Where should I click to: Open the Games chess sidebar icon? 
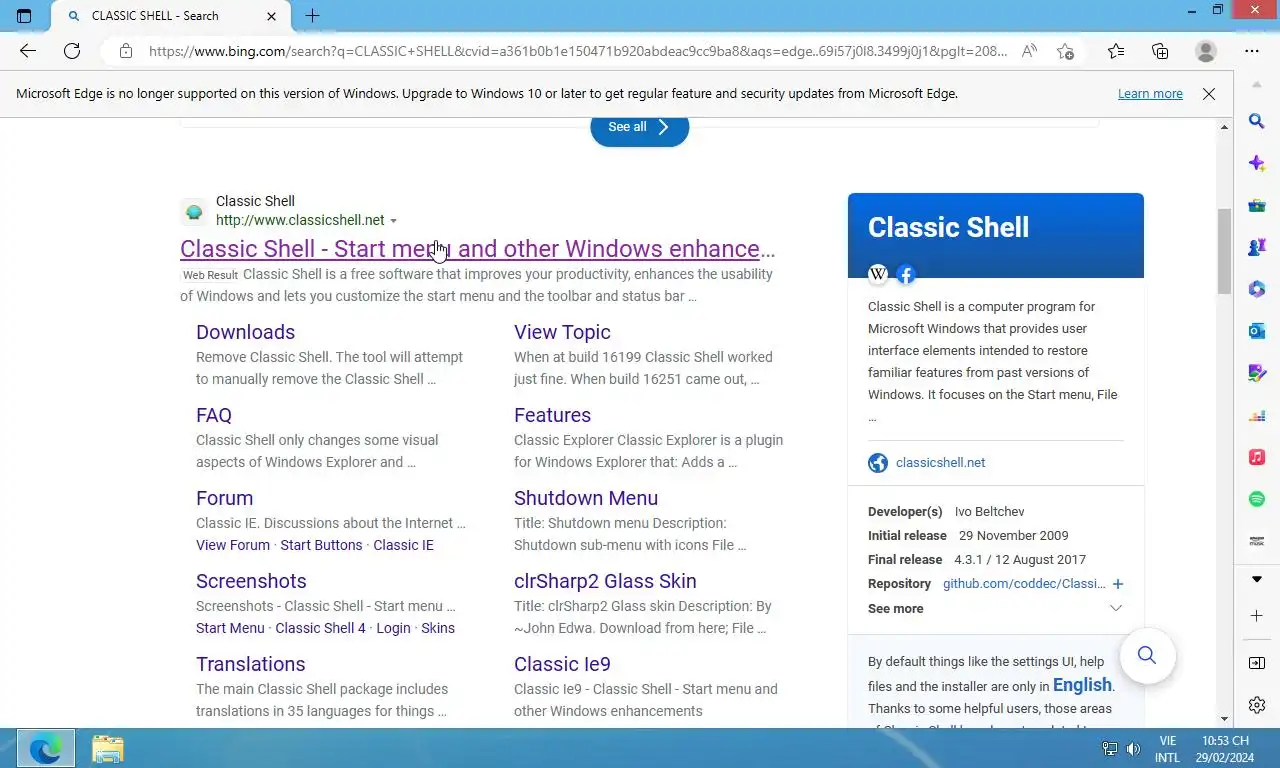click(1257, 247)
